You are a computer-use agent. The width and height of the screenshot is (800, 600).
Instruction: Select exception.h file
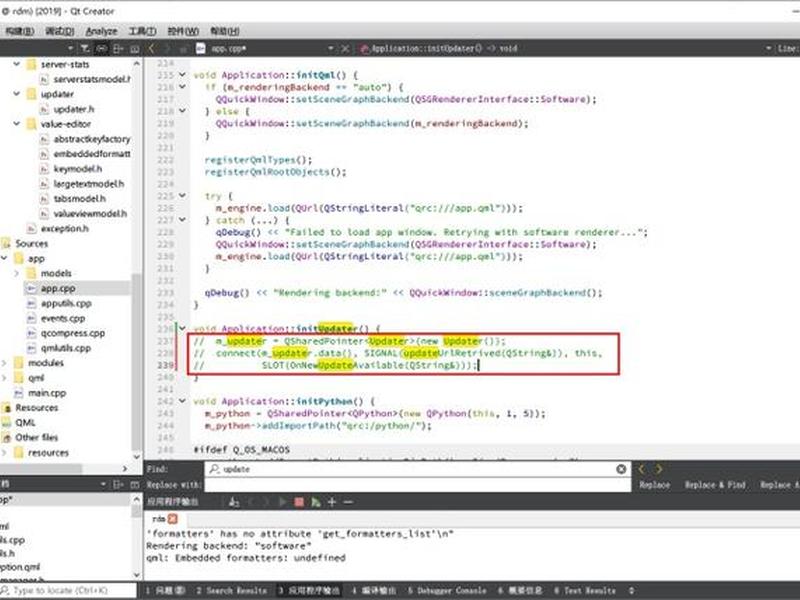[x=64, y=229]
